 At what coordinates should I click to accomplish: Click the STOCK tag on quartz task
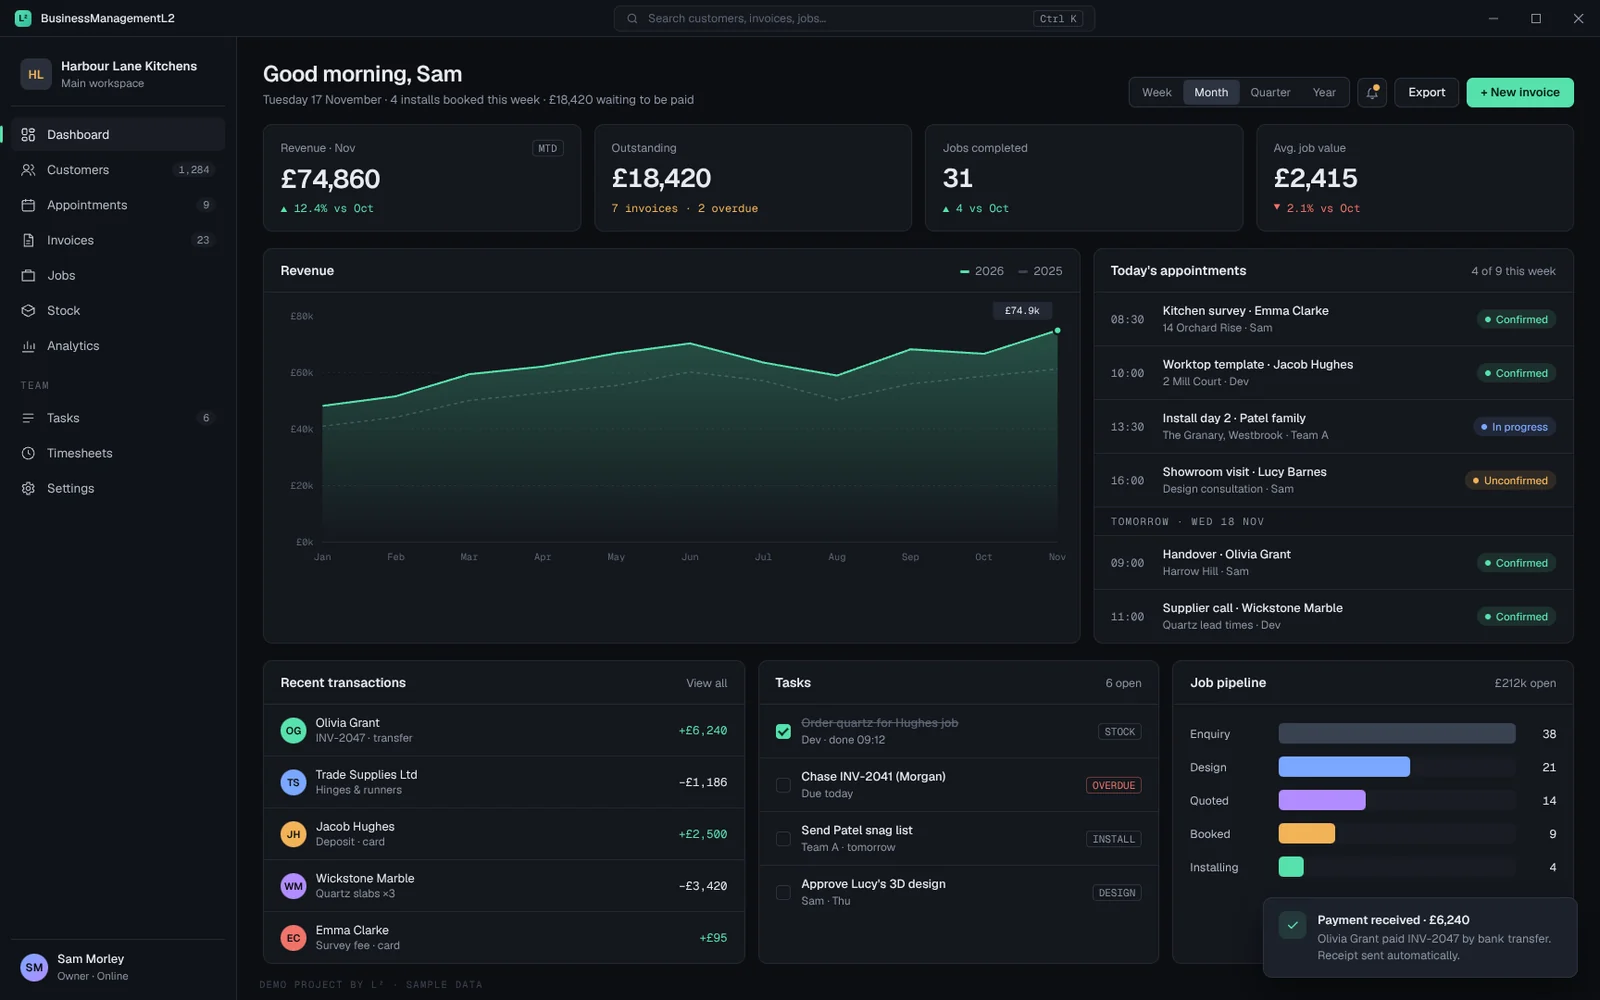(x=1119, y=732)
